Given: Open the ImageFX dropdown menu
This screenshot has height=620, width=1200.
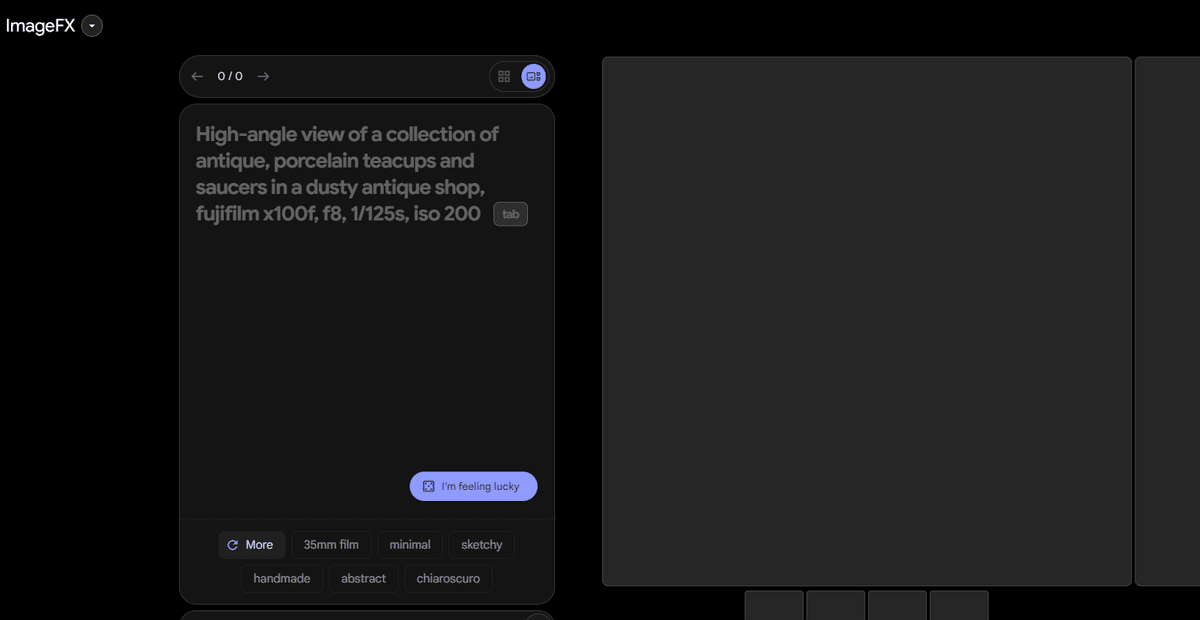Looking at the screenshot, I should click(x=92, y=26).
